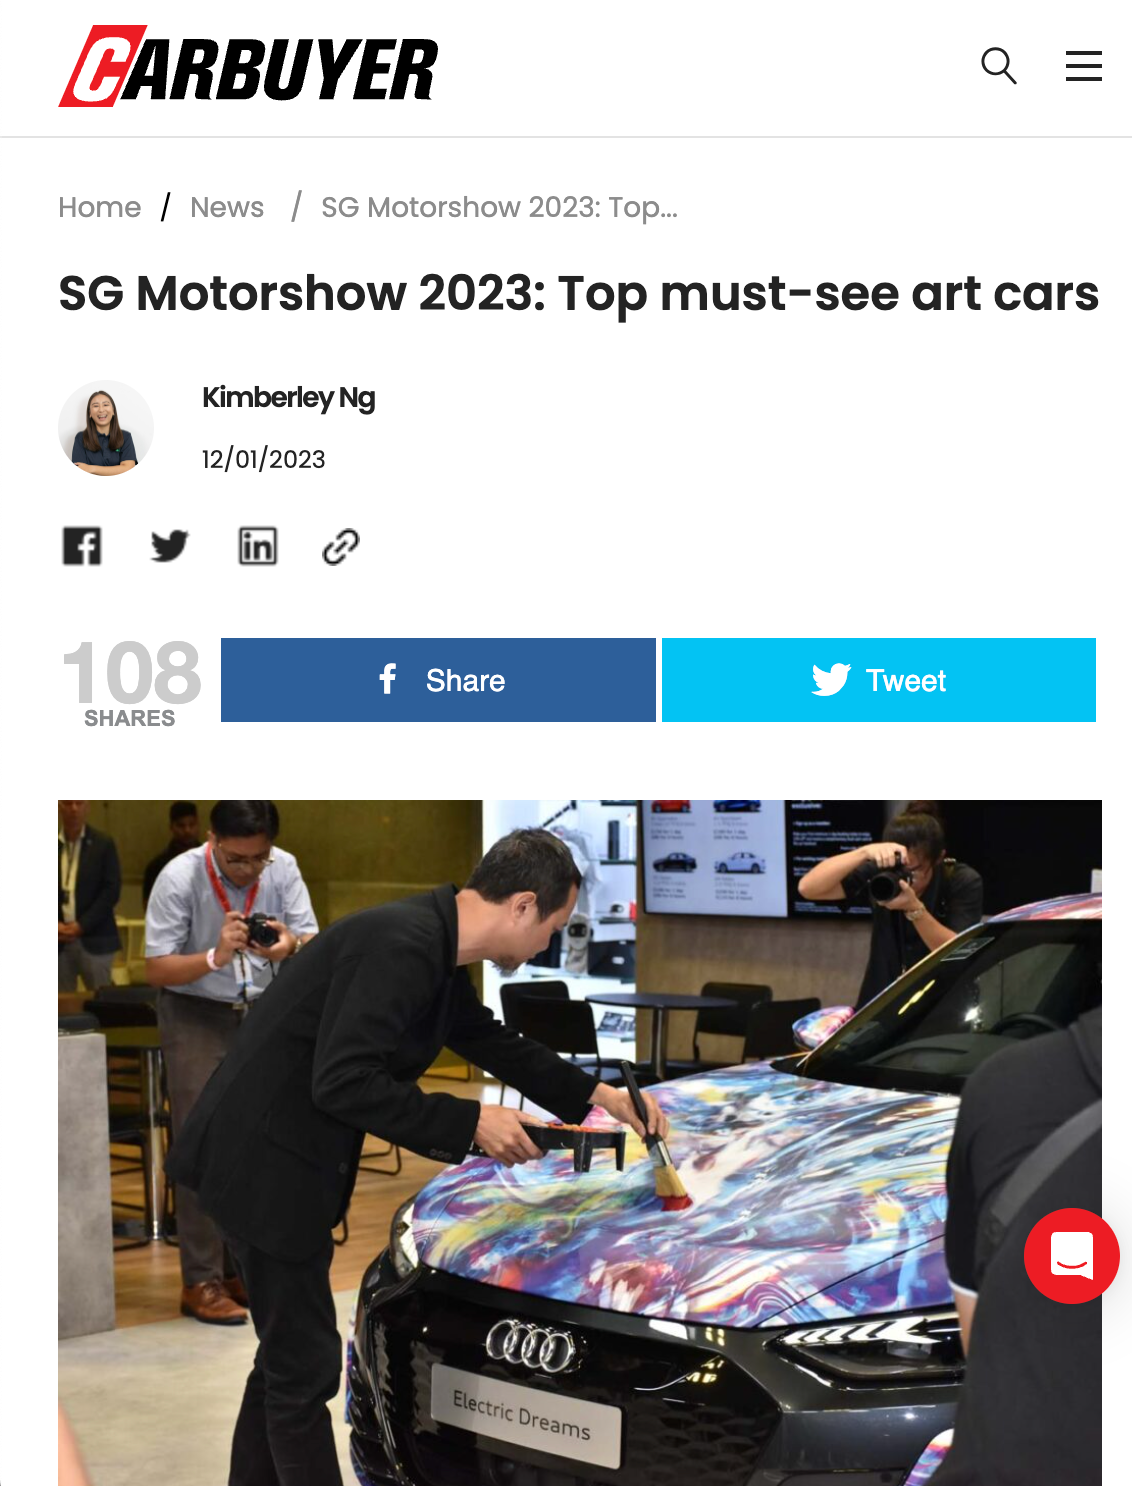
Task: Click the blue Facebook Share button
Action: pos(438,680)
